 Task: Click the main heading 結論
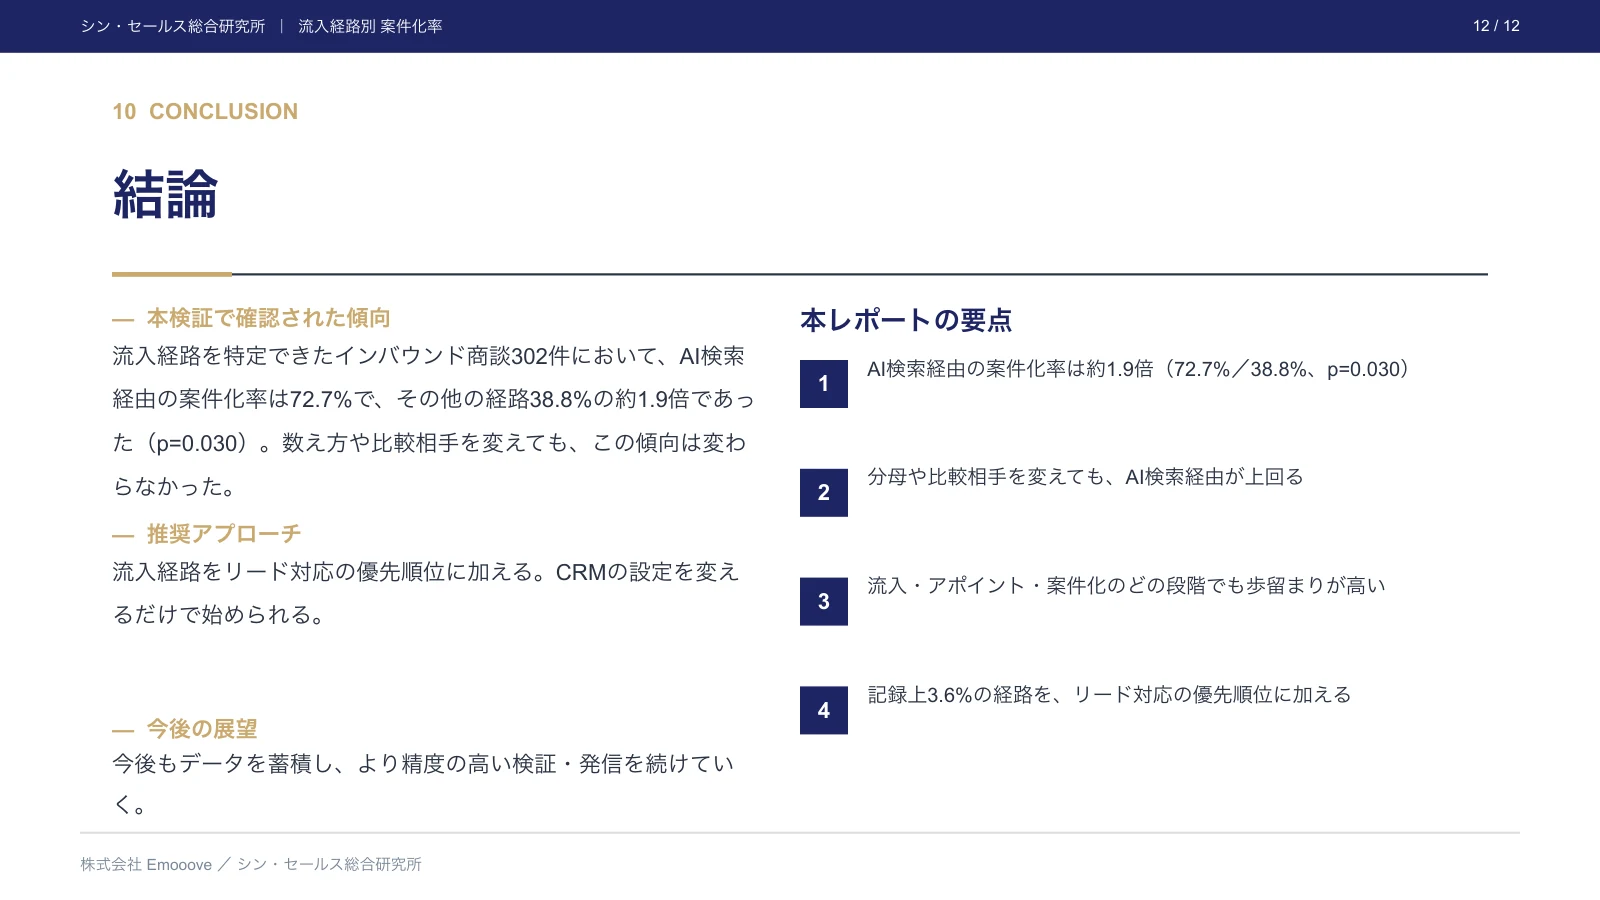[x=165, y=194]
